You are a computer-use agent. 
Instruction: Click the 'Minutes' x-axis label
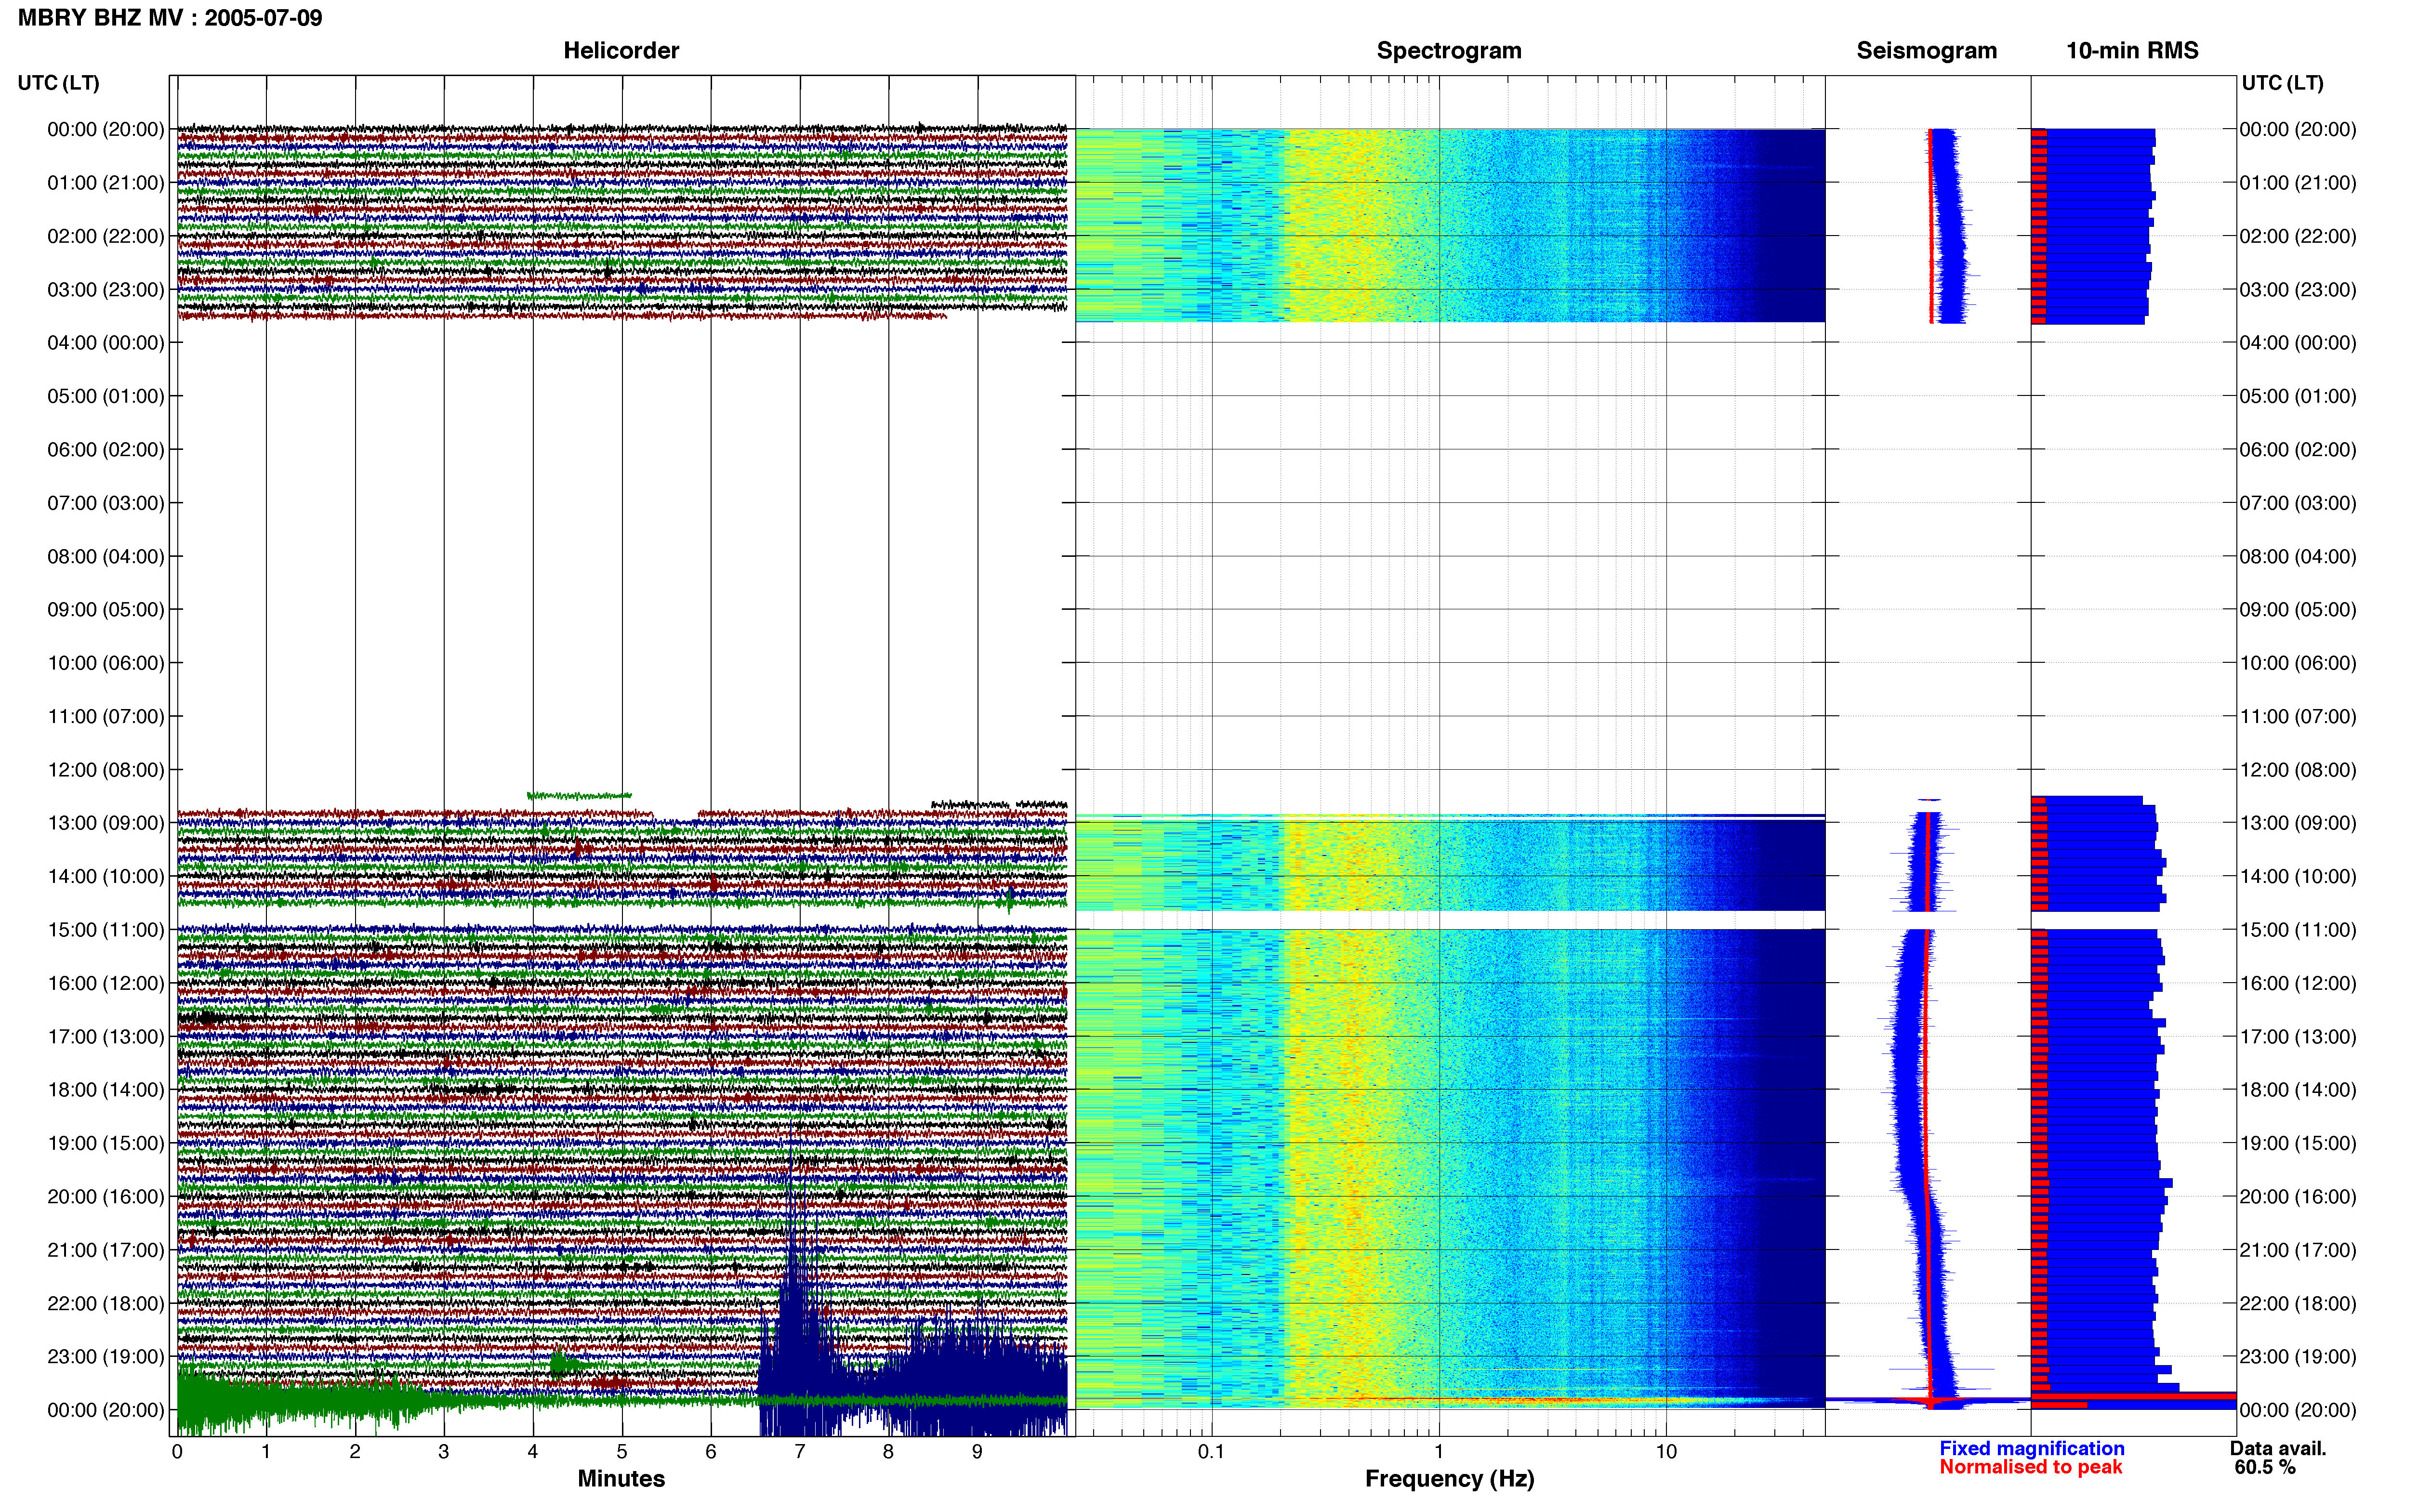(x=621, y=1478)
